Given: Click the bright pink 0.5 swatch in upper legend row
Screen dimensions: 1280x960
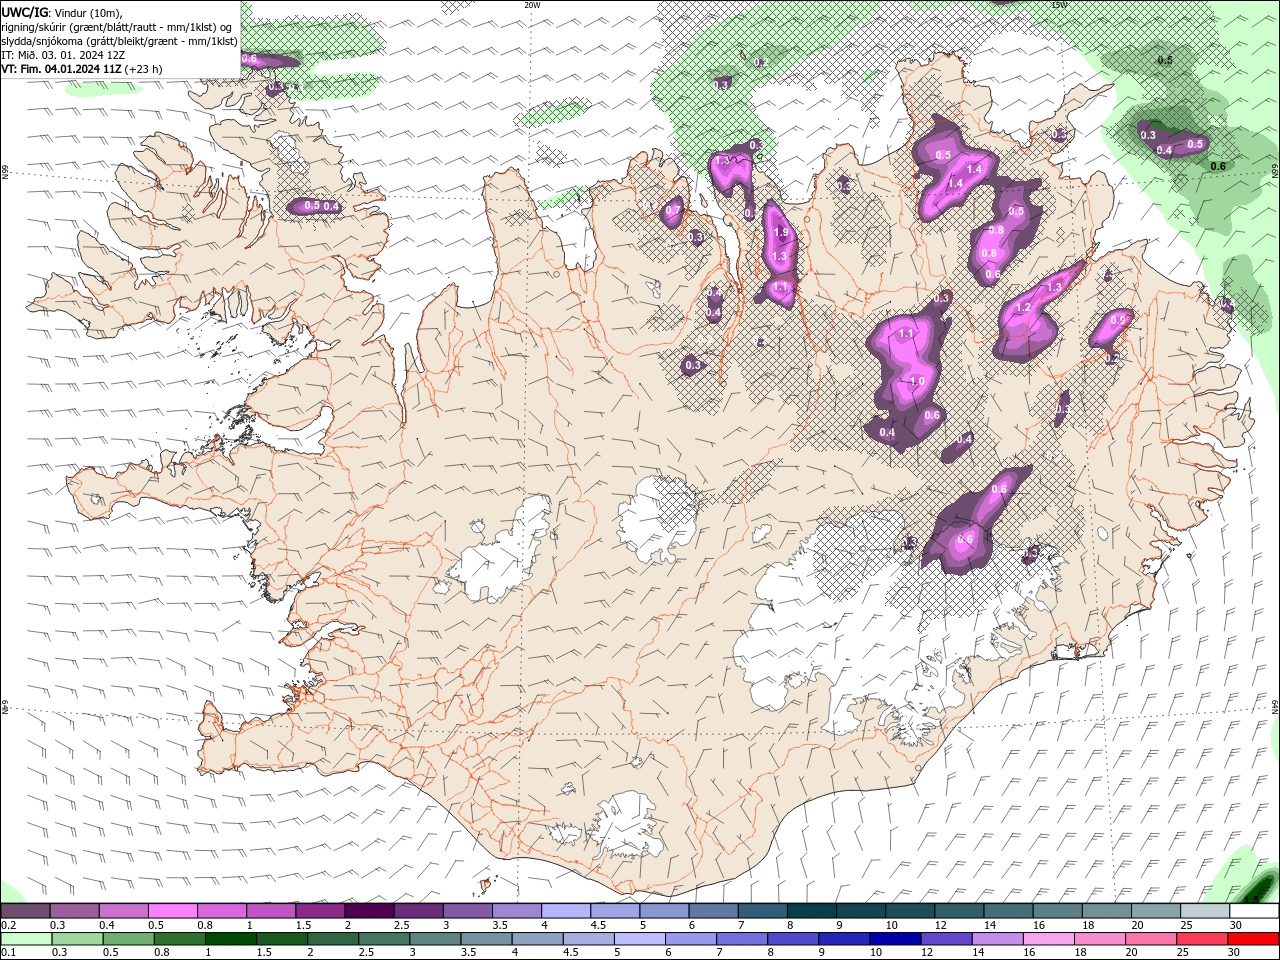Looking at the screenshot, I should (172, 911).
